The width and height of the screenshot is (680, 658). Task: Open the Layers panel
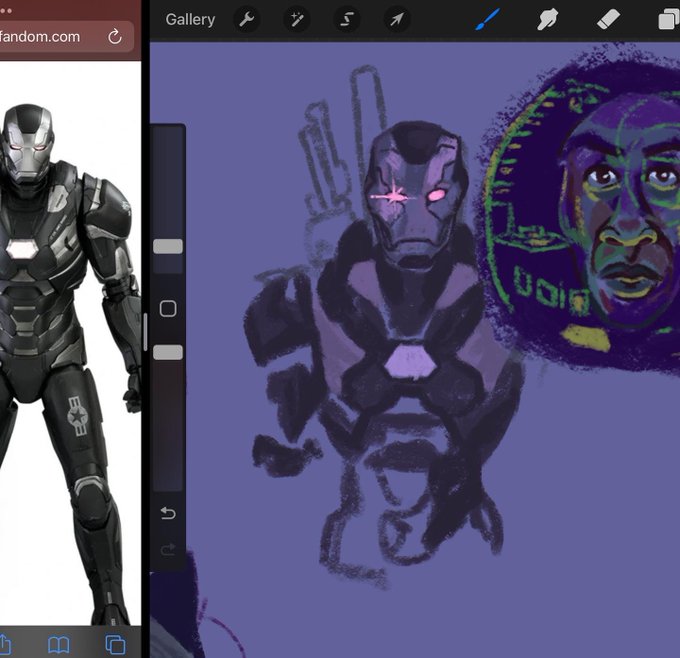[x=668, y=20]
